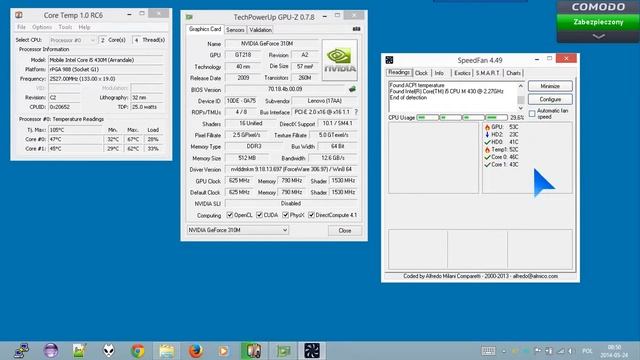Click the SpeedFan Configure button
Screen dimensions: 640x360
click(x=550, y=99)
